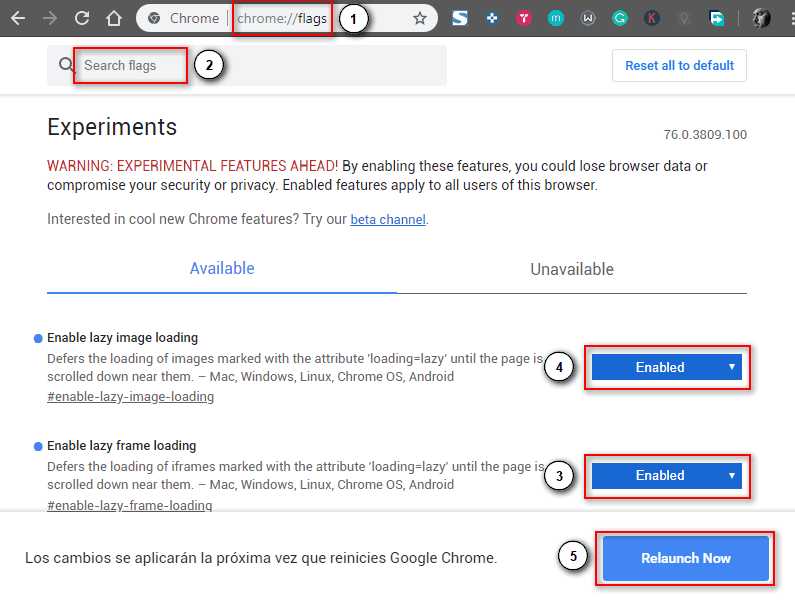Go back using the browser back arrow

coord(18,19)
